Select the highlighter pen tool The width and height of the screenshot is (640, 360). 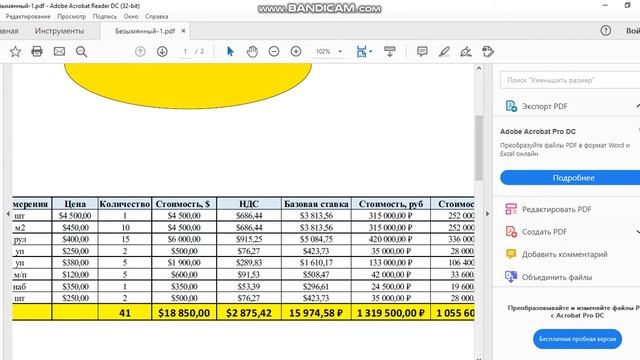[x=444, y=51]
